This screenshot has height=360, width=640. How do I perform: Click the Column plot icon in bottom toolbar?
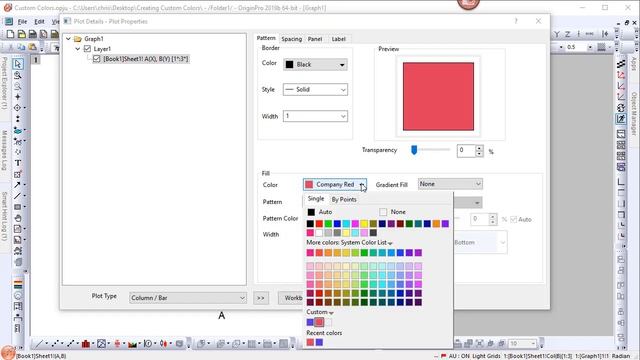[x=86, y=344]
